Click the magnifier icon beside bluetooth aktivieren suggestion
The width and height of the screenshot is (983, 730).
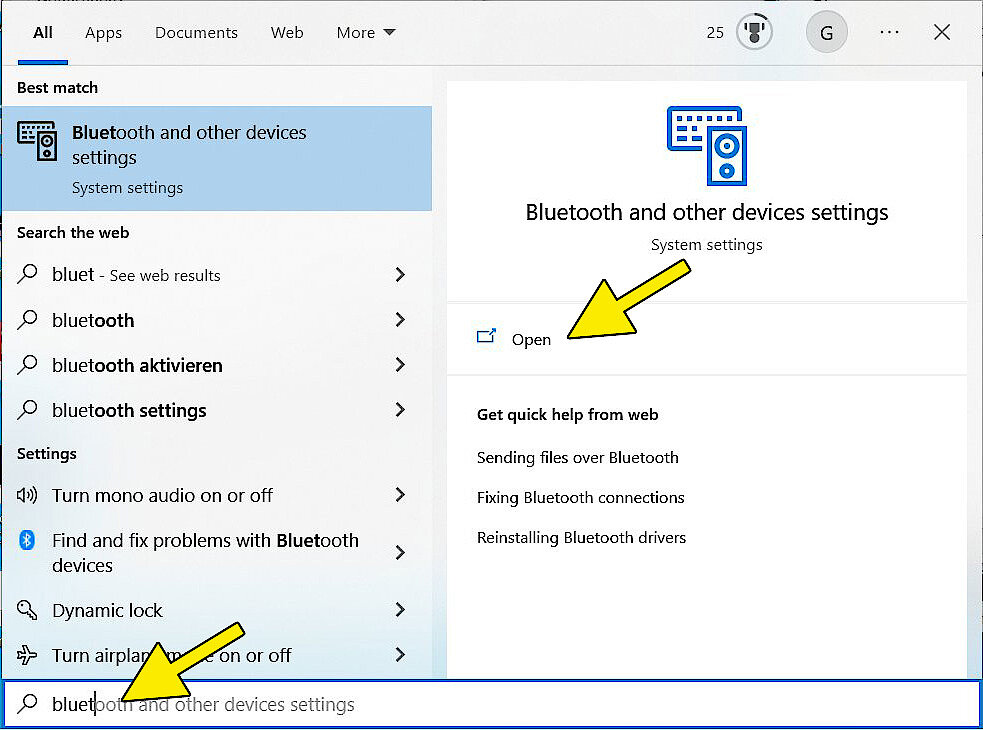tap(26, 365)
